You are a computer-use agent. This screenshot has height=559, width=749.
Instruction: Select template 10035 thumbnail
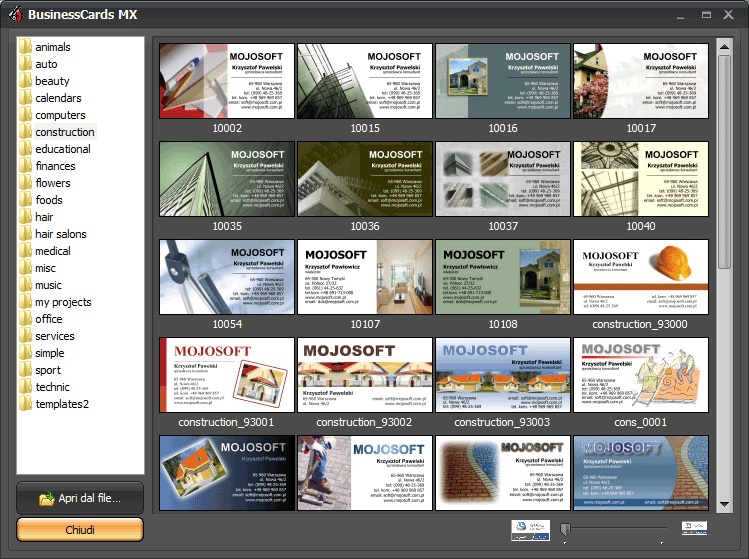(x=227, y=179)
